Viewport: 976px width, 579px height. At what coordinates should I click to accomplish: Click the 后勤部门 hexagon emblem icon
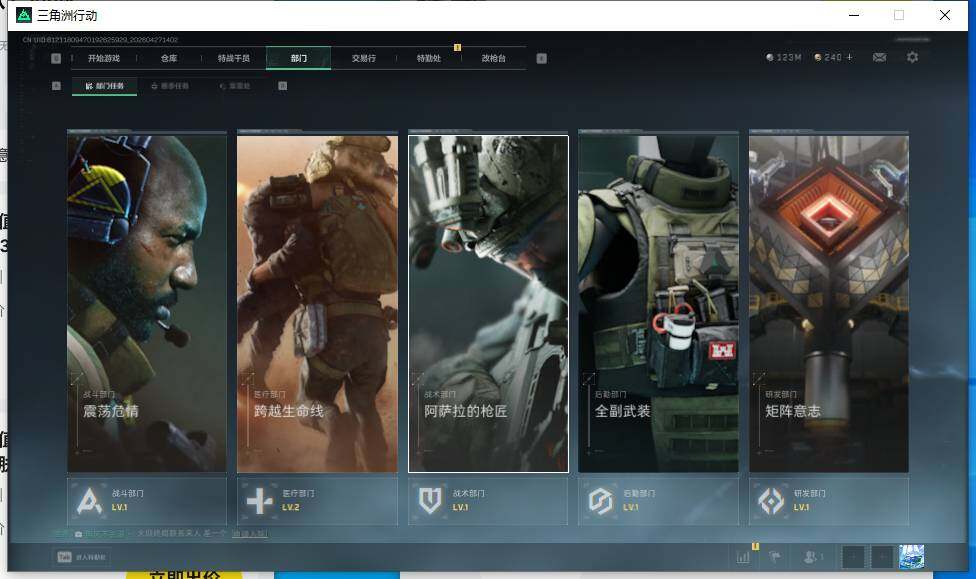click(601, 501)
